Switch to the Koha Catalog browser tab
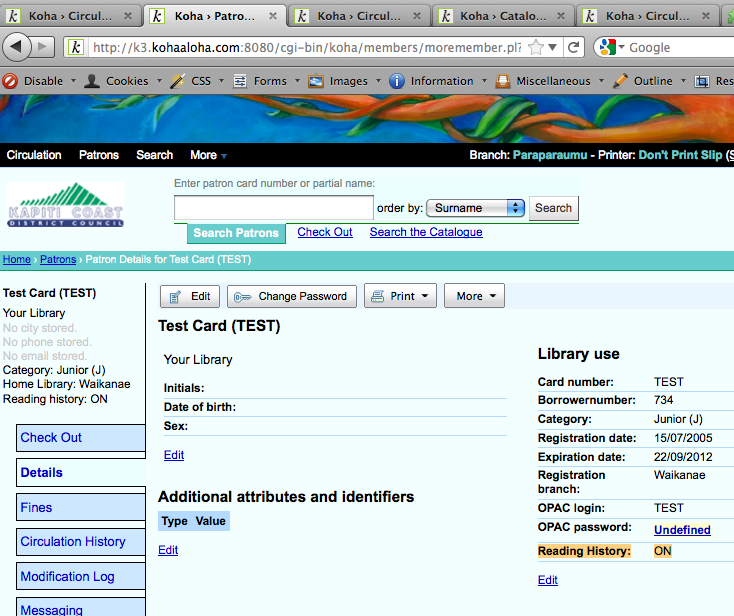 [505, 16]
